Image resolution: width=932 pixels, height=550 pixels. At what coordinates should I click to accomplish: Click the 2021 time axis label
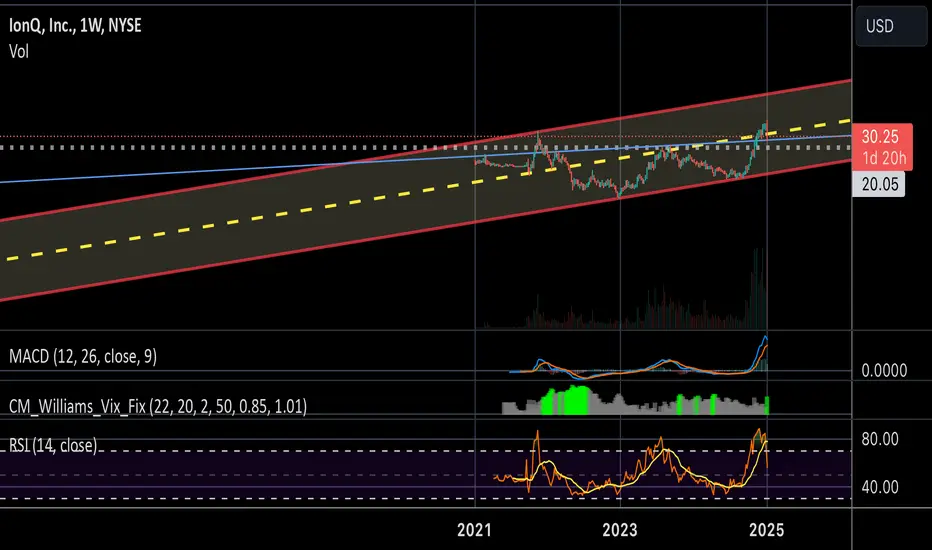click(x=474, y=530)
